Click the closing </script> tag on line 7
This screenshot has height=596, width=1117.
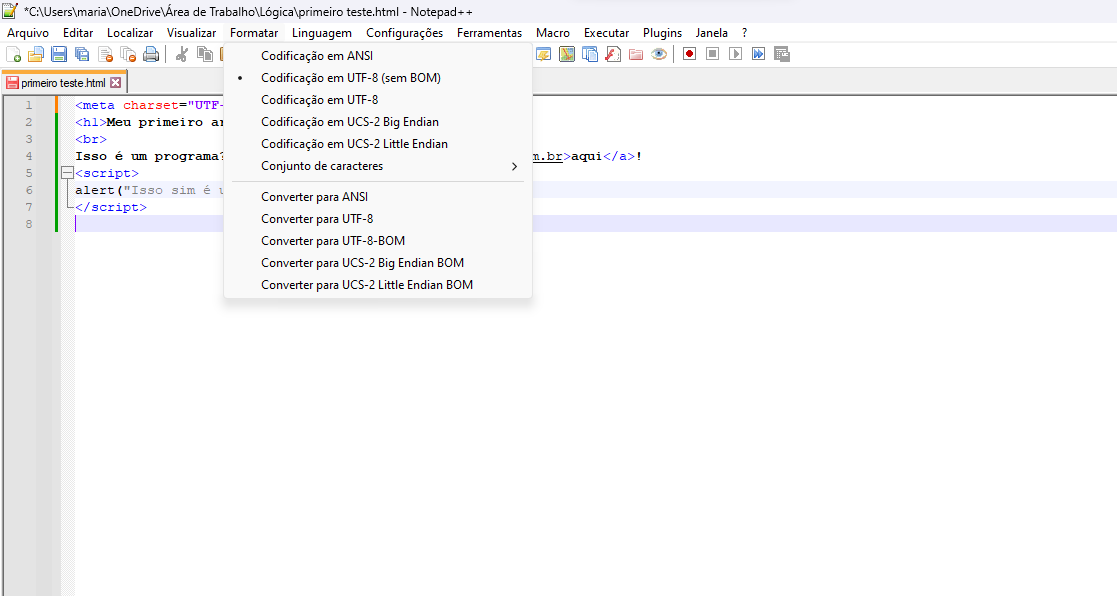pos(111,207)
